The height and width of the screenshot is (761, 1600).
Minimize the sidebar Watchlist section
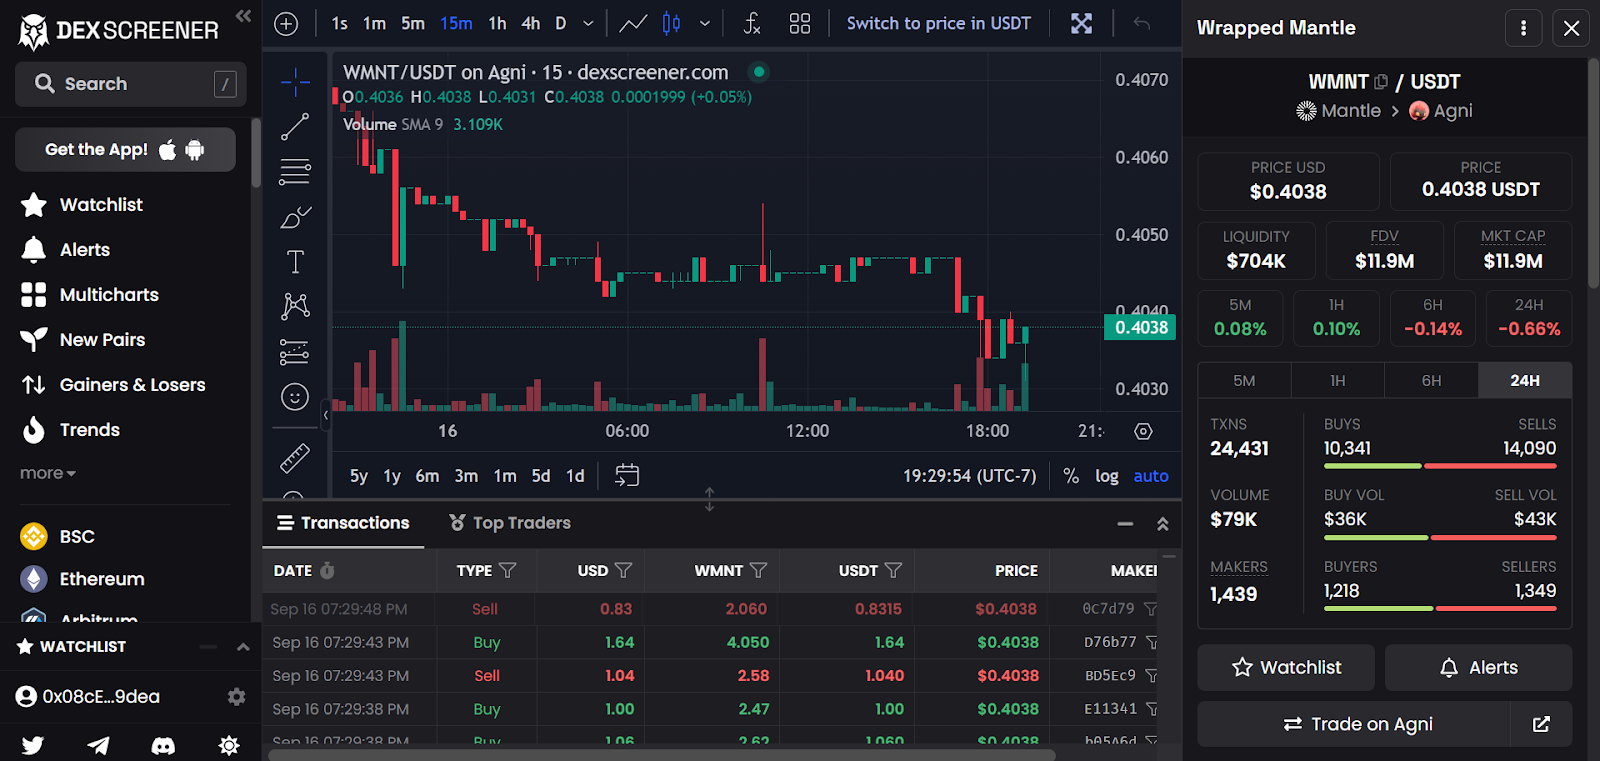click(x=208, y=647)
